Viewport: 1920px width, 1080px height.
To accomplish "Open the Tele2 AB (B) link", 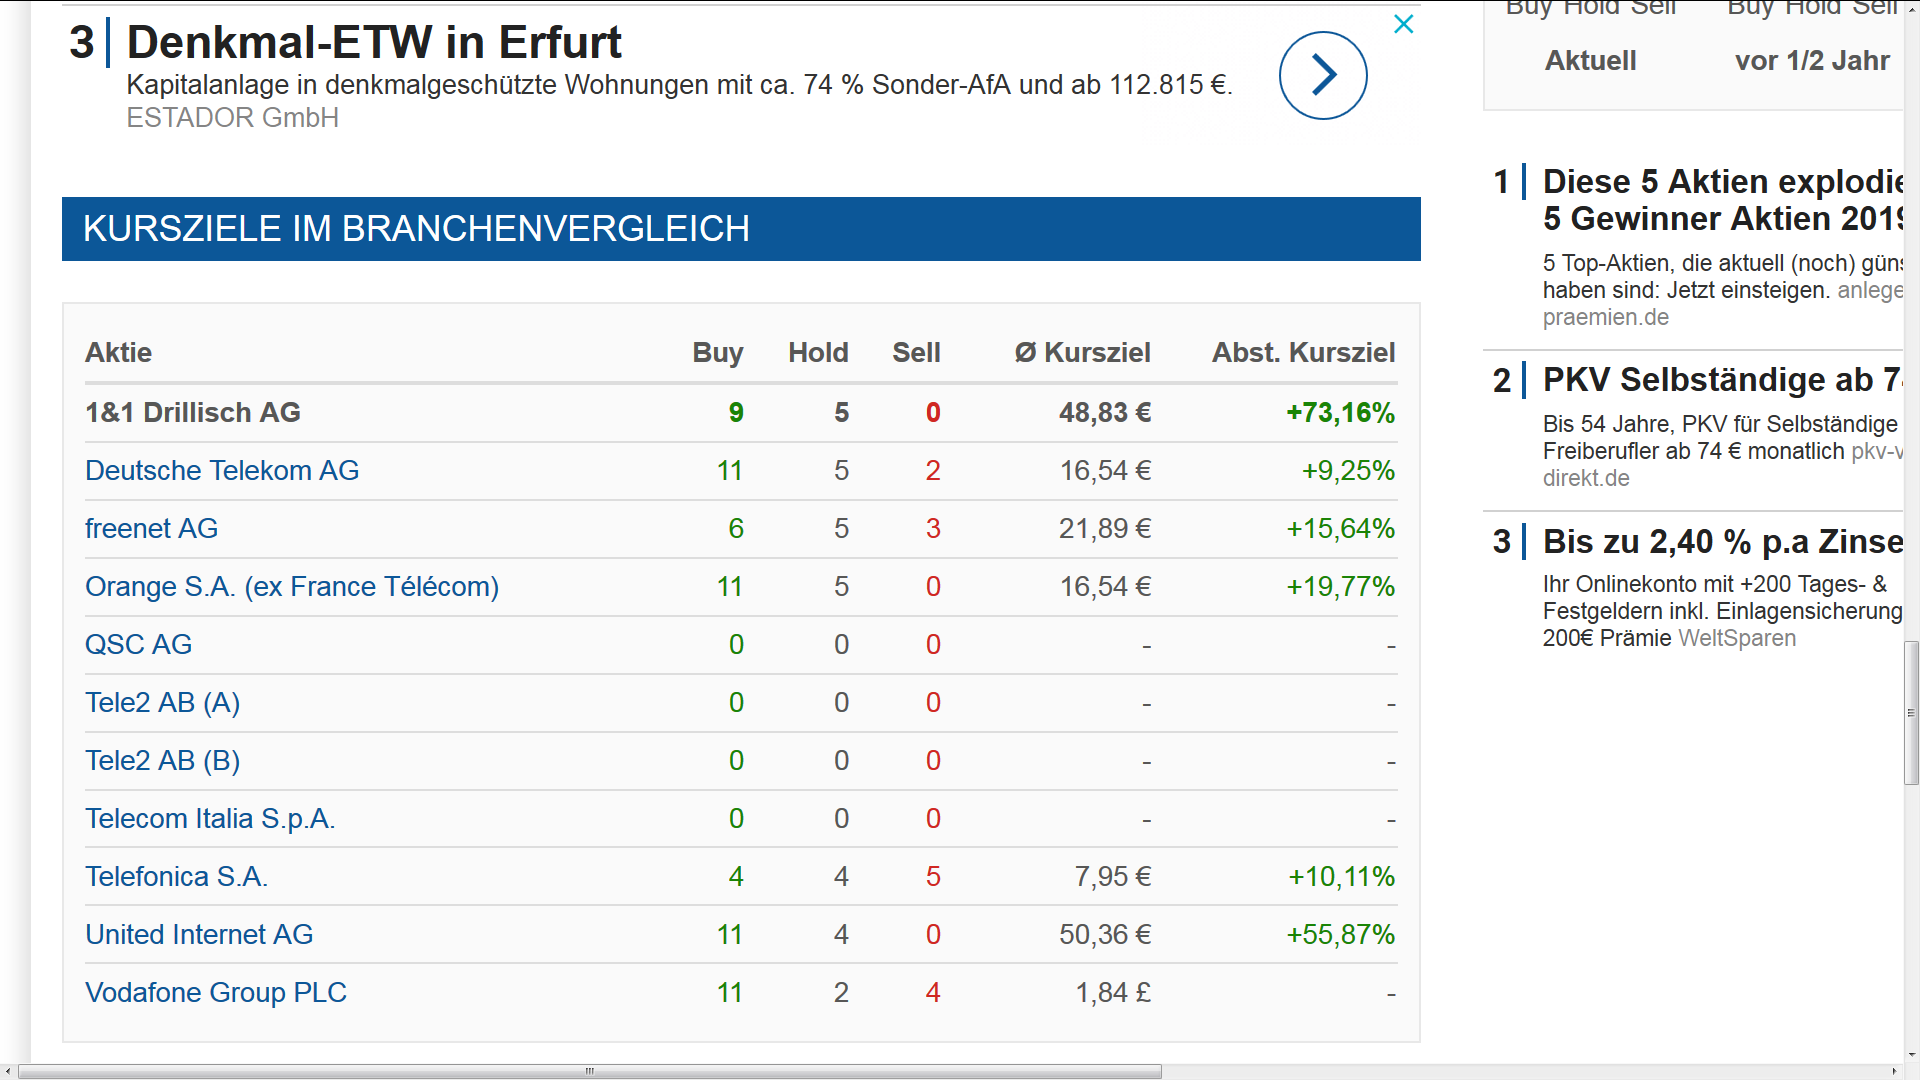I will click(162, 761).
